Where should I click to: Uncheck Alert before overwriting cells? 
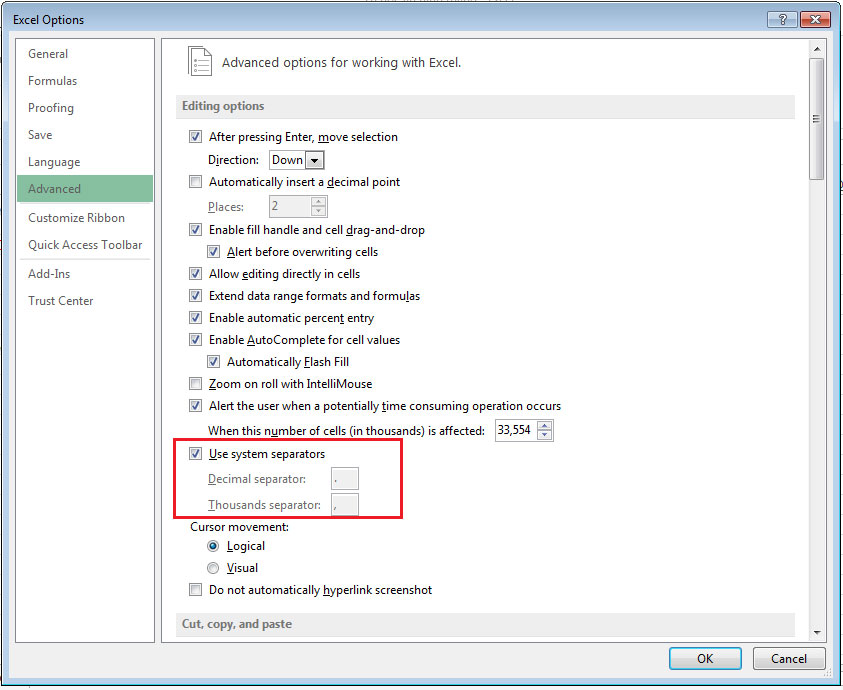coord(213,251)
